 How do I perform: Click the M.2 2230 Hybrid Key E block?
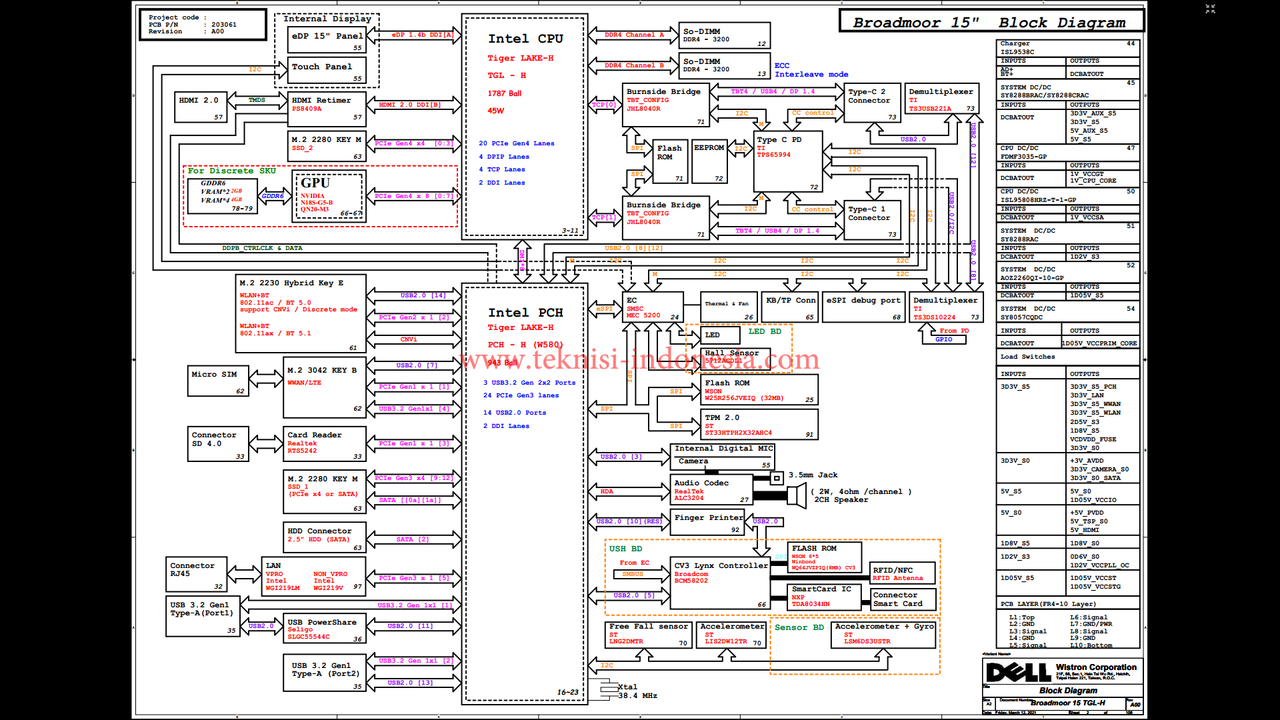[300, 313]
